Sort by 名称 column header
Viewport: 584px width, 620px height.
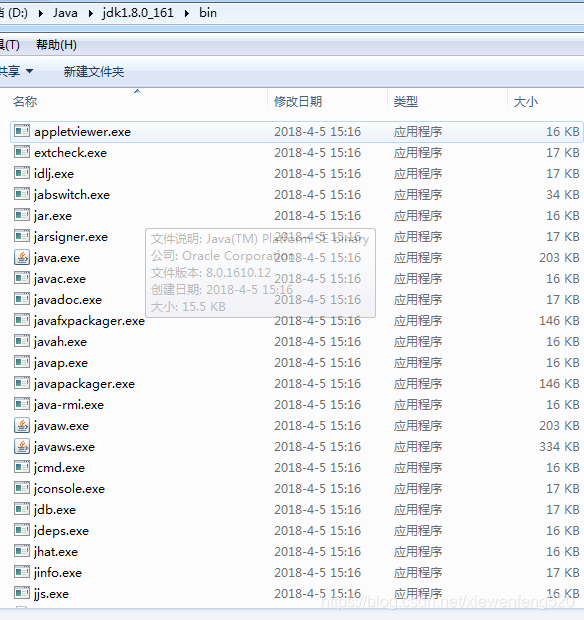tap(25, 102)
